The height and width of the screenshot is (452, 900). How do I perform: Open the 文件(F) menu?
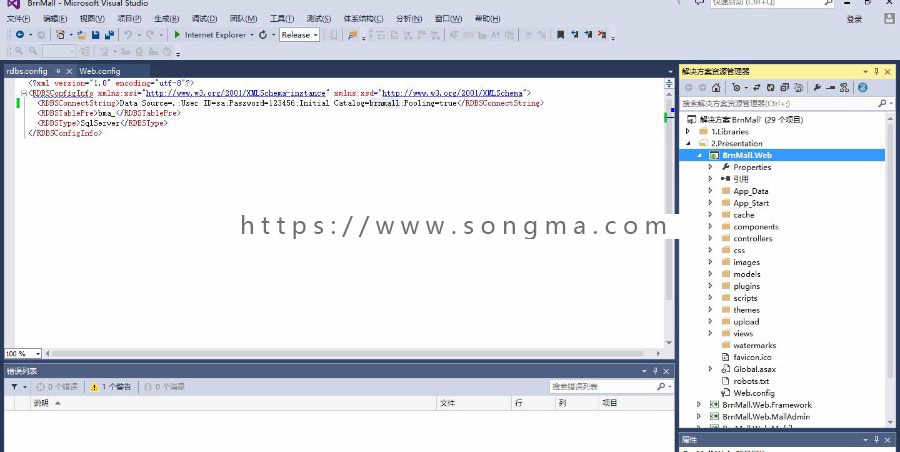(18, 19)
